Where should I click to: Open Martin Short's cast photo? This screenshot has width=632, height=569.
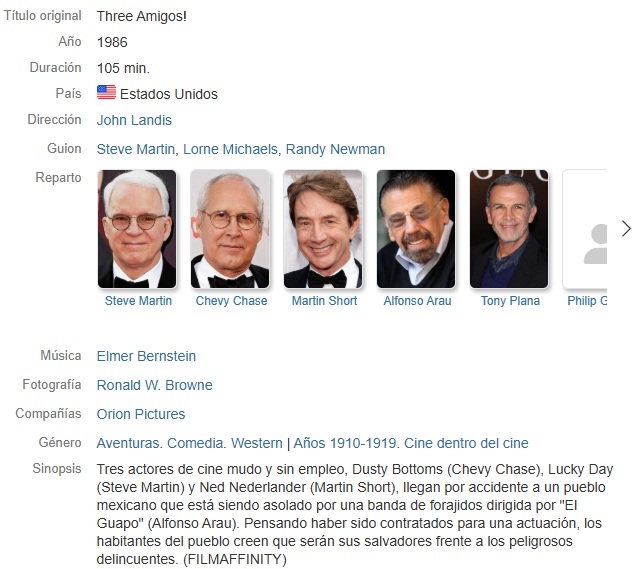323,229
